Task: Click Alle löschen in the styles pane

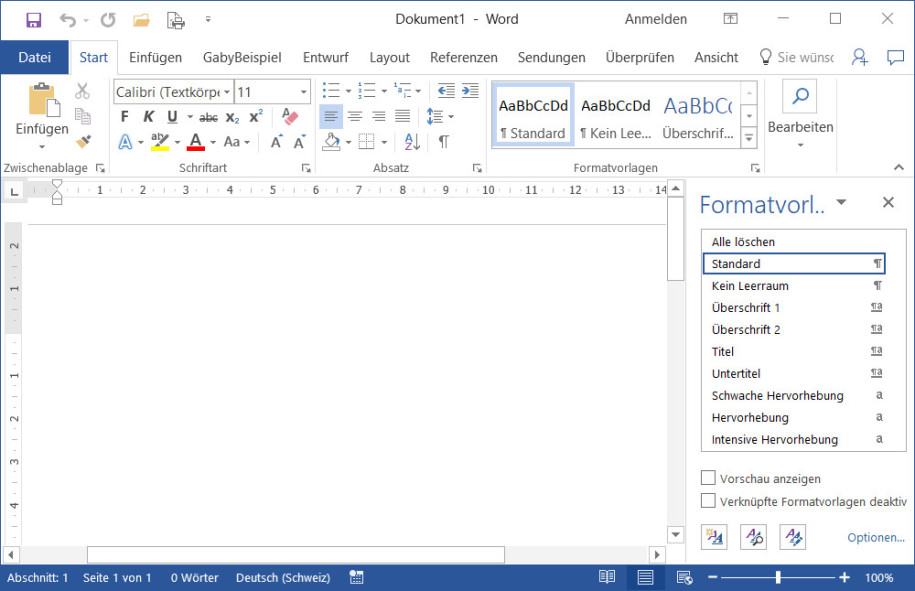Action: click(x=794, y=242)
